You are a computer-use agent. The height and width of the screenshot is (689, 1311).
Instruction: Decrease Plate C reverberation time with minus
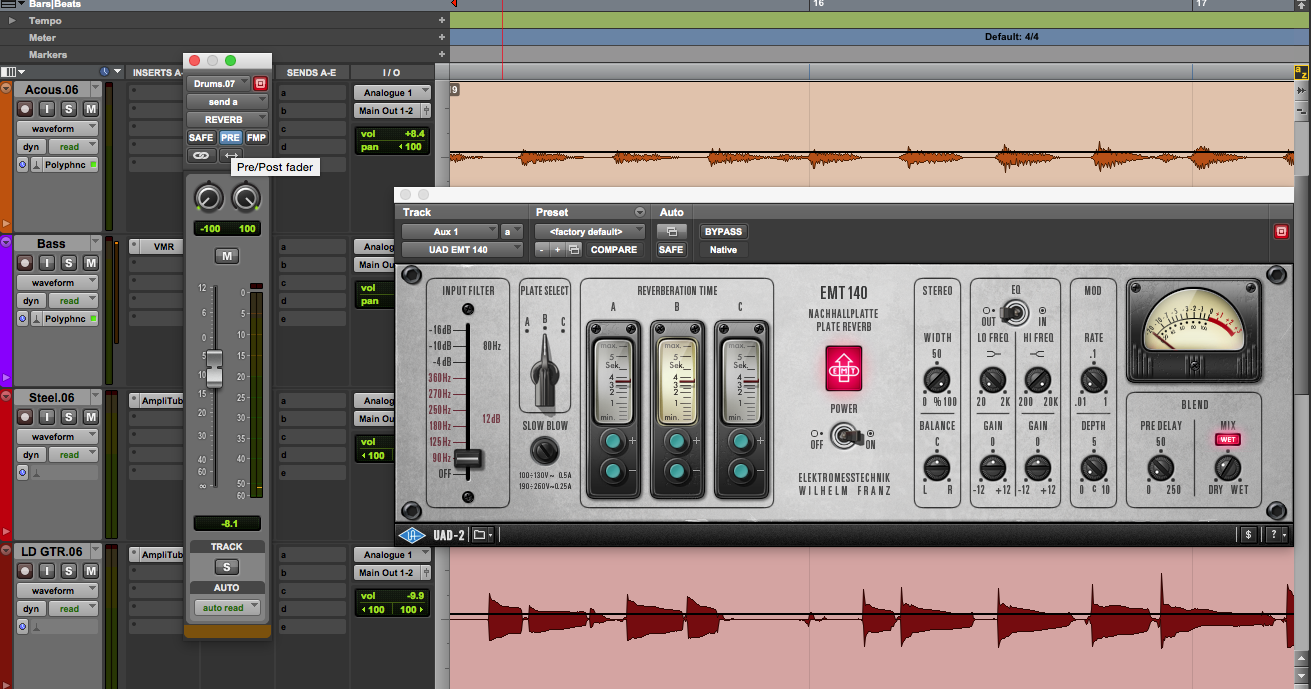pyautogui.click(x=741, y=471)
